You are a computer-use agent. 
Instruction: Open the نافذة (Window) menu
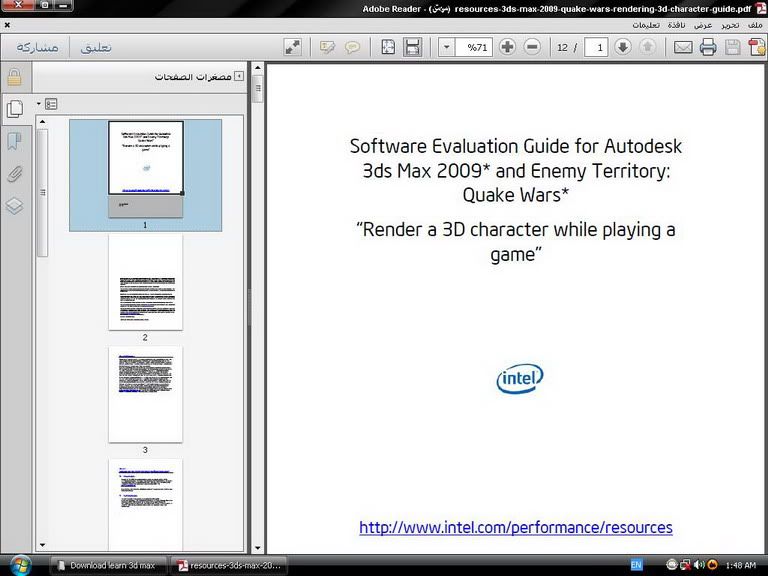pos(676,25)
